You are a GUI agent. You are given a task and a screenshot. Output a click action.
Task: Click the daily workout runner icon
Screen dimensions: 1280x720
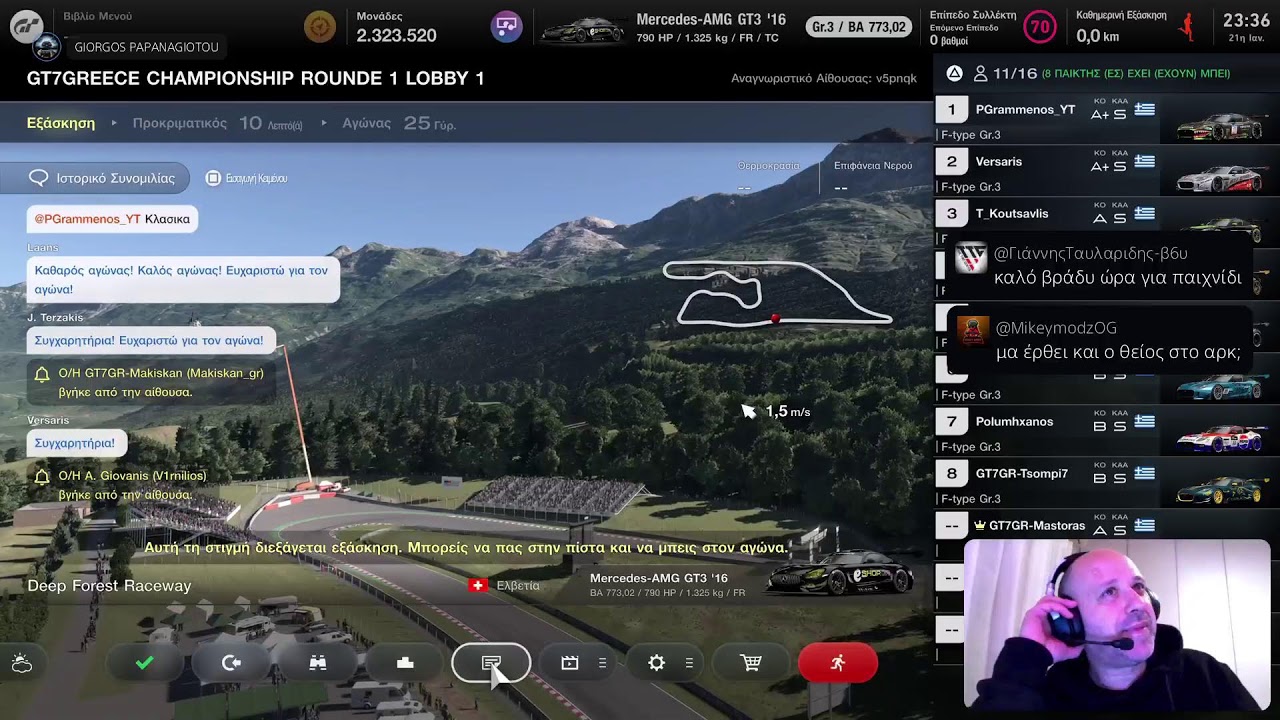tap(1188, 27)
